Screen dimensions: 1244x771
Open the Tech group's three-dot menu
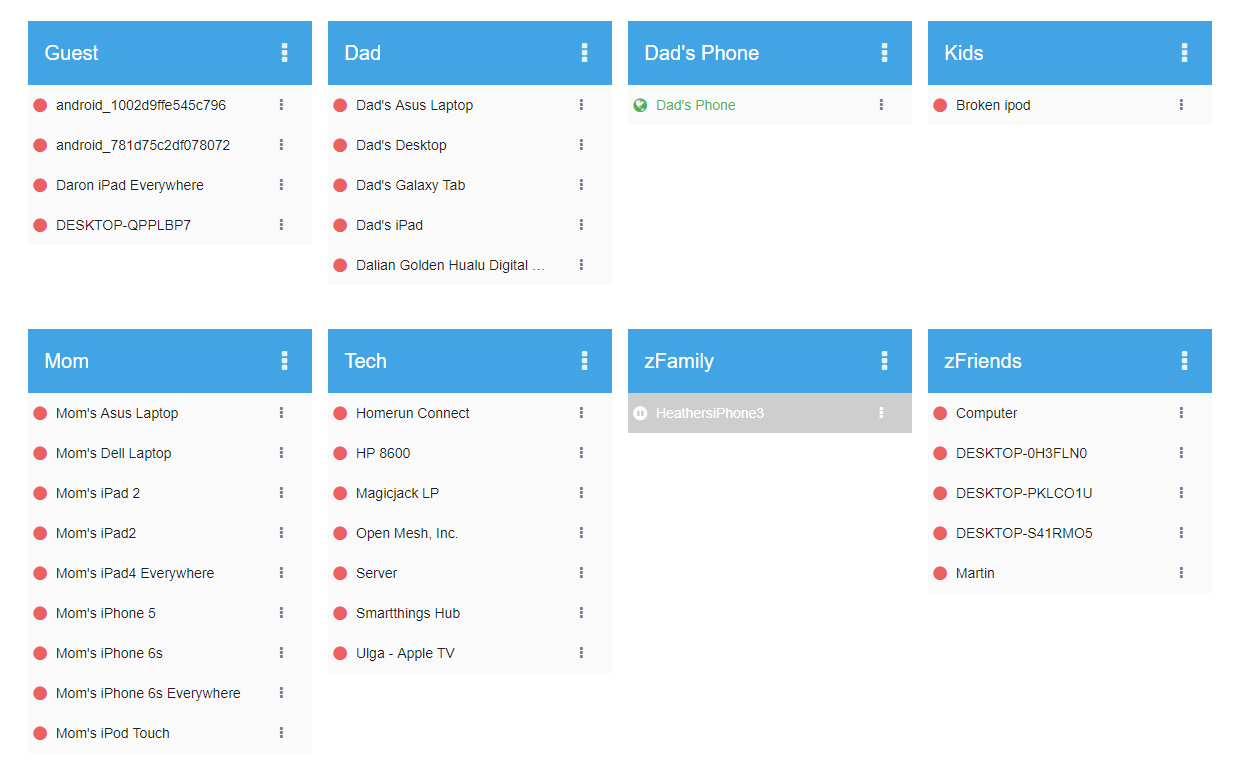(585, 361)
